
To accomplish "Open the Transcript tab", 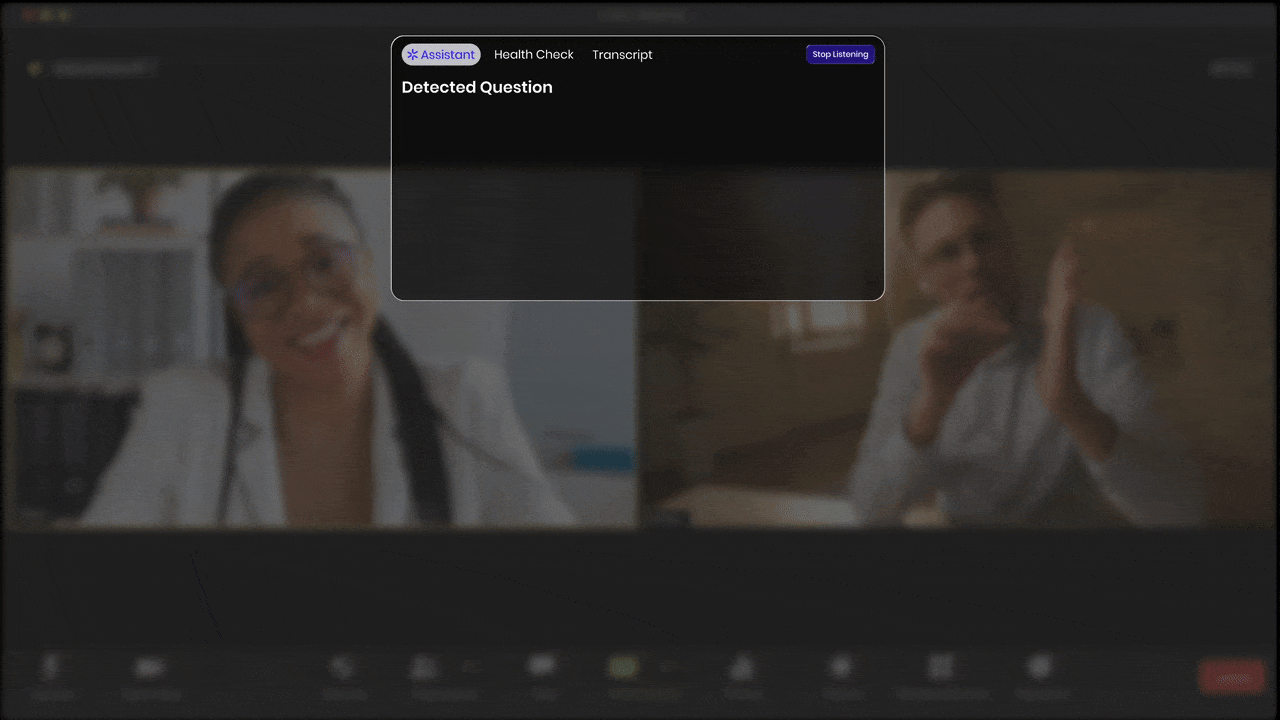I will click(x=622, y=55).
